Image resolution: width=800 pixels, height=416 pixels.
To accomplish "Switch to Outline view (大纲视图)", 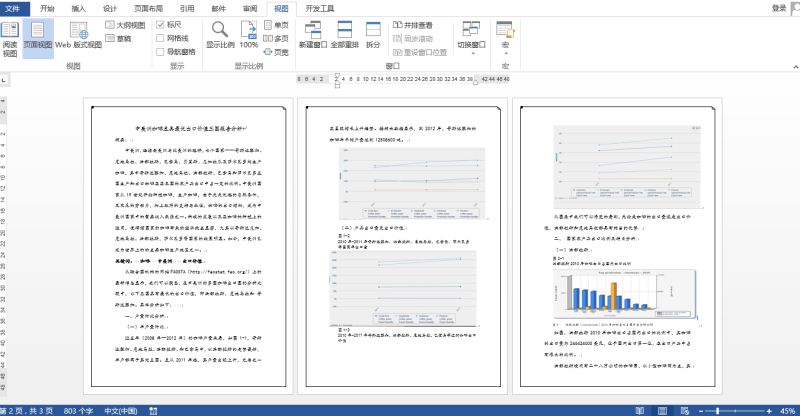I will pyautogui.click(x=124, y=25).
